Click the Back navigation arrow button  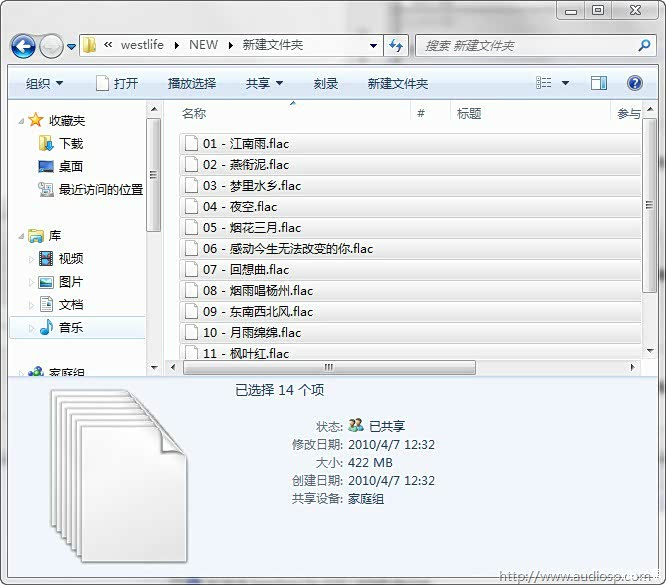pyautogui.click(x=23, y=46)
